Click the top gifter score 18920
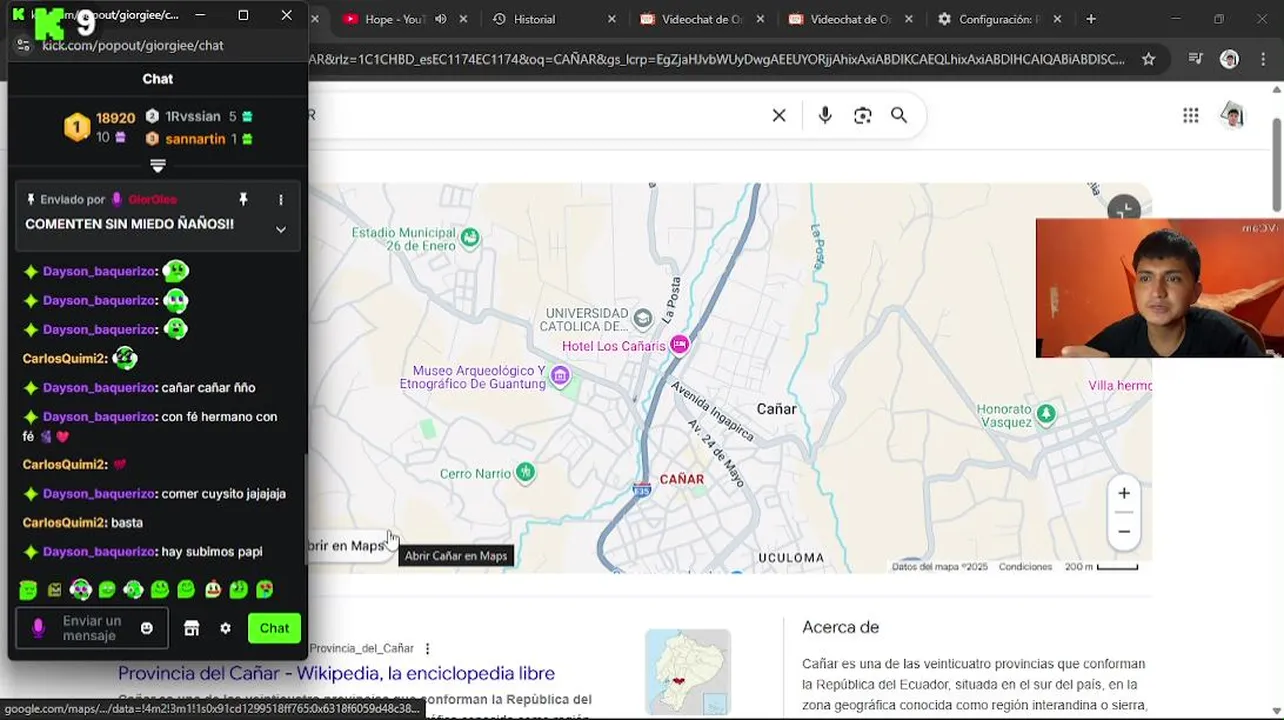Viewport: 1284px width, 720px height. pos(115,118)
